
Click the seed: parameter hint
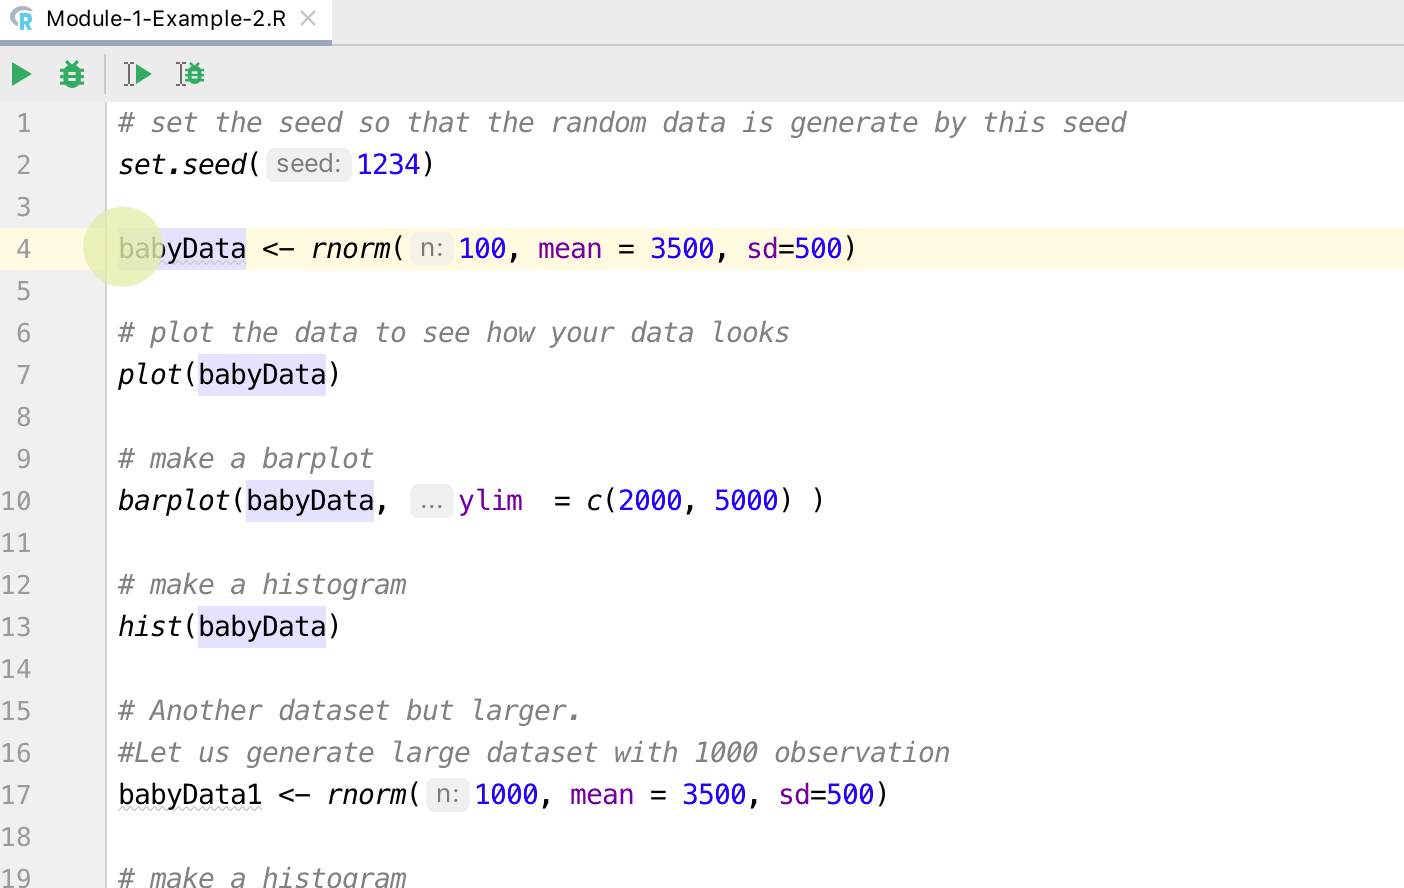309,164
